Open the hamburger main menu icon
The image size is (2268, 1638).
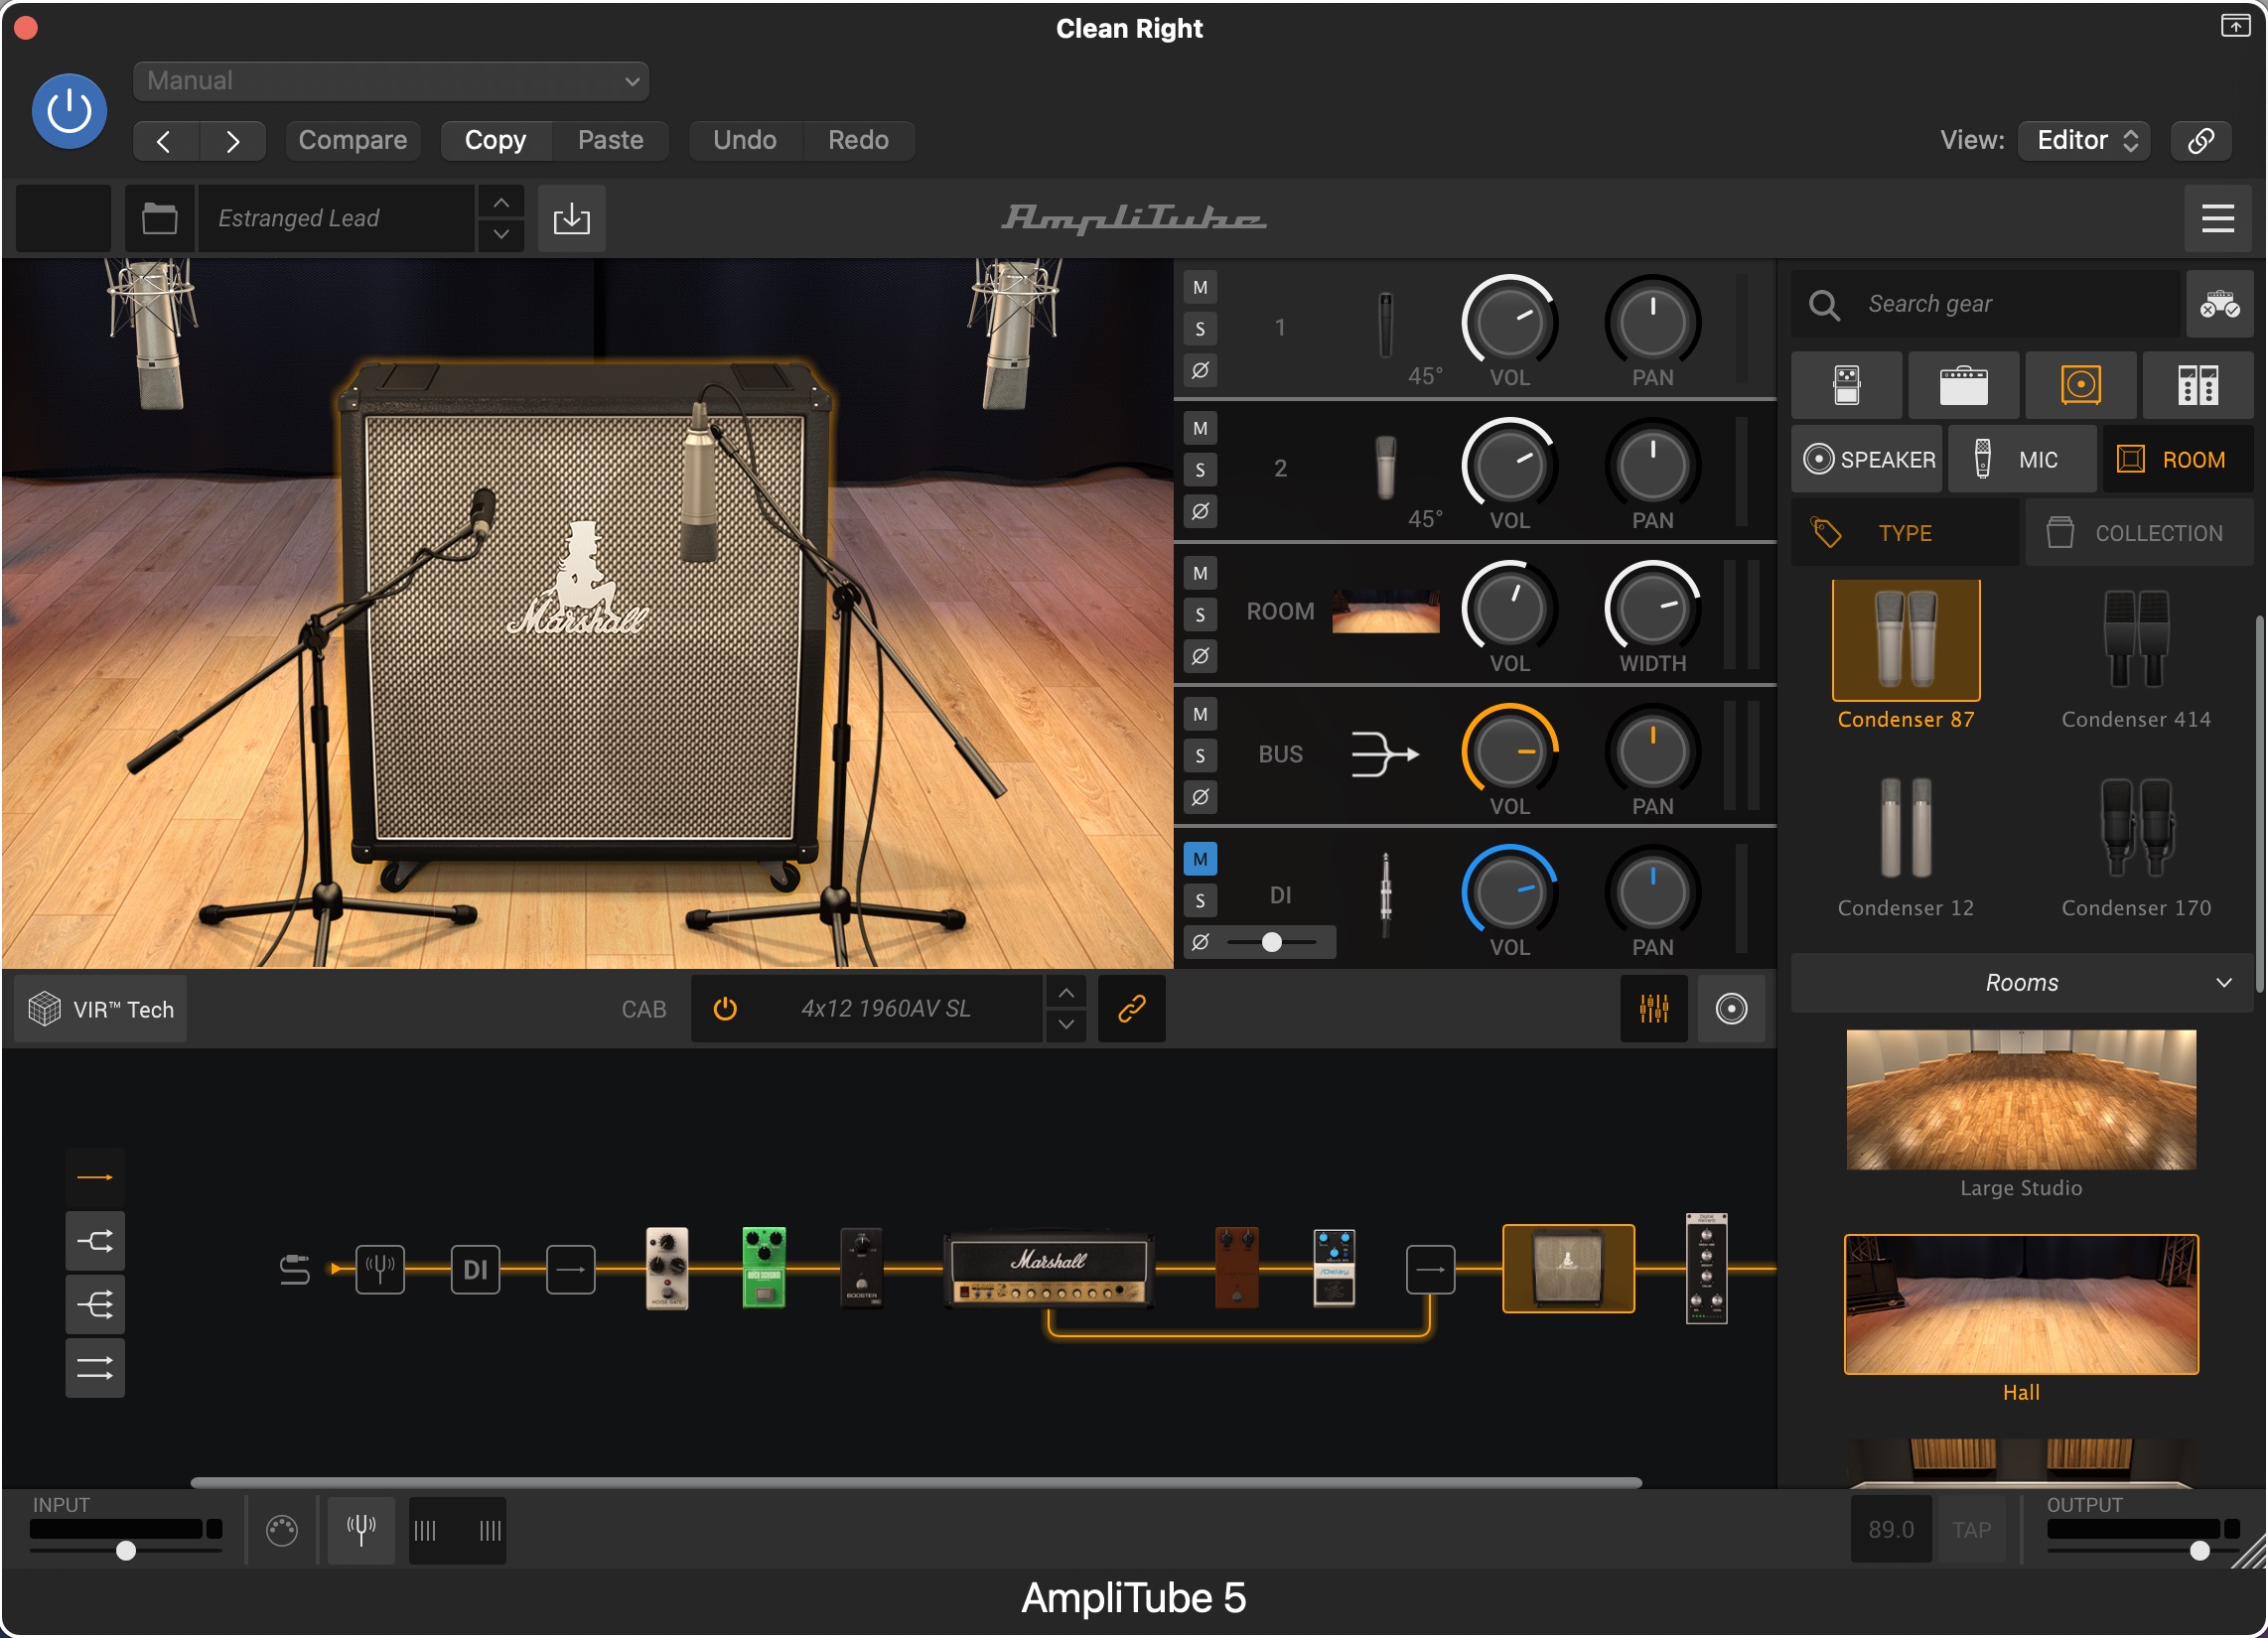point(2217,218)
